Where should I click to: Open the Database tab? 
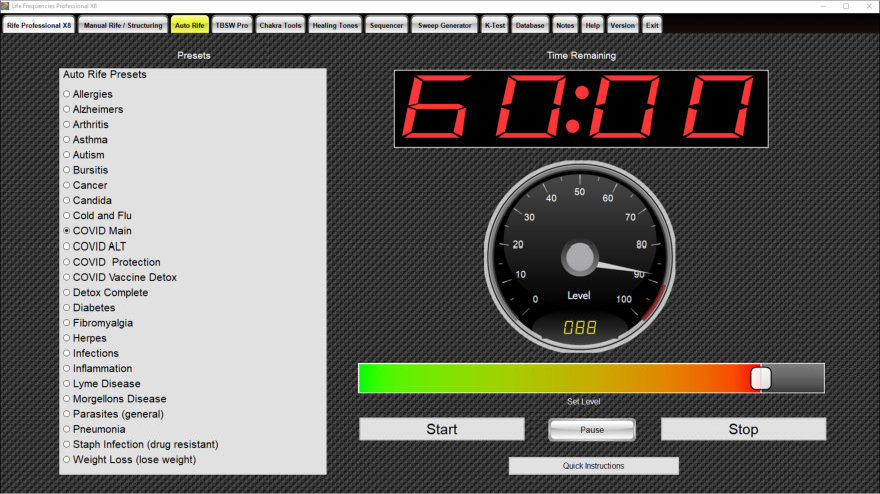530,25
